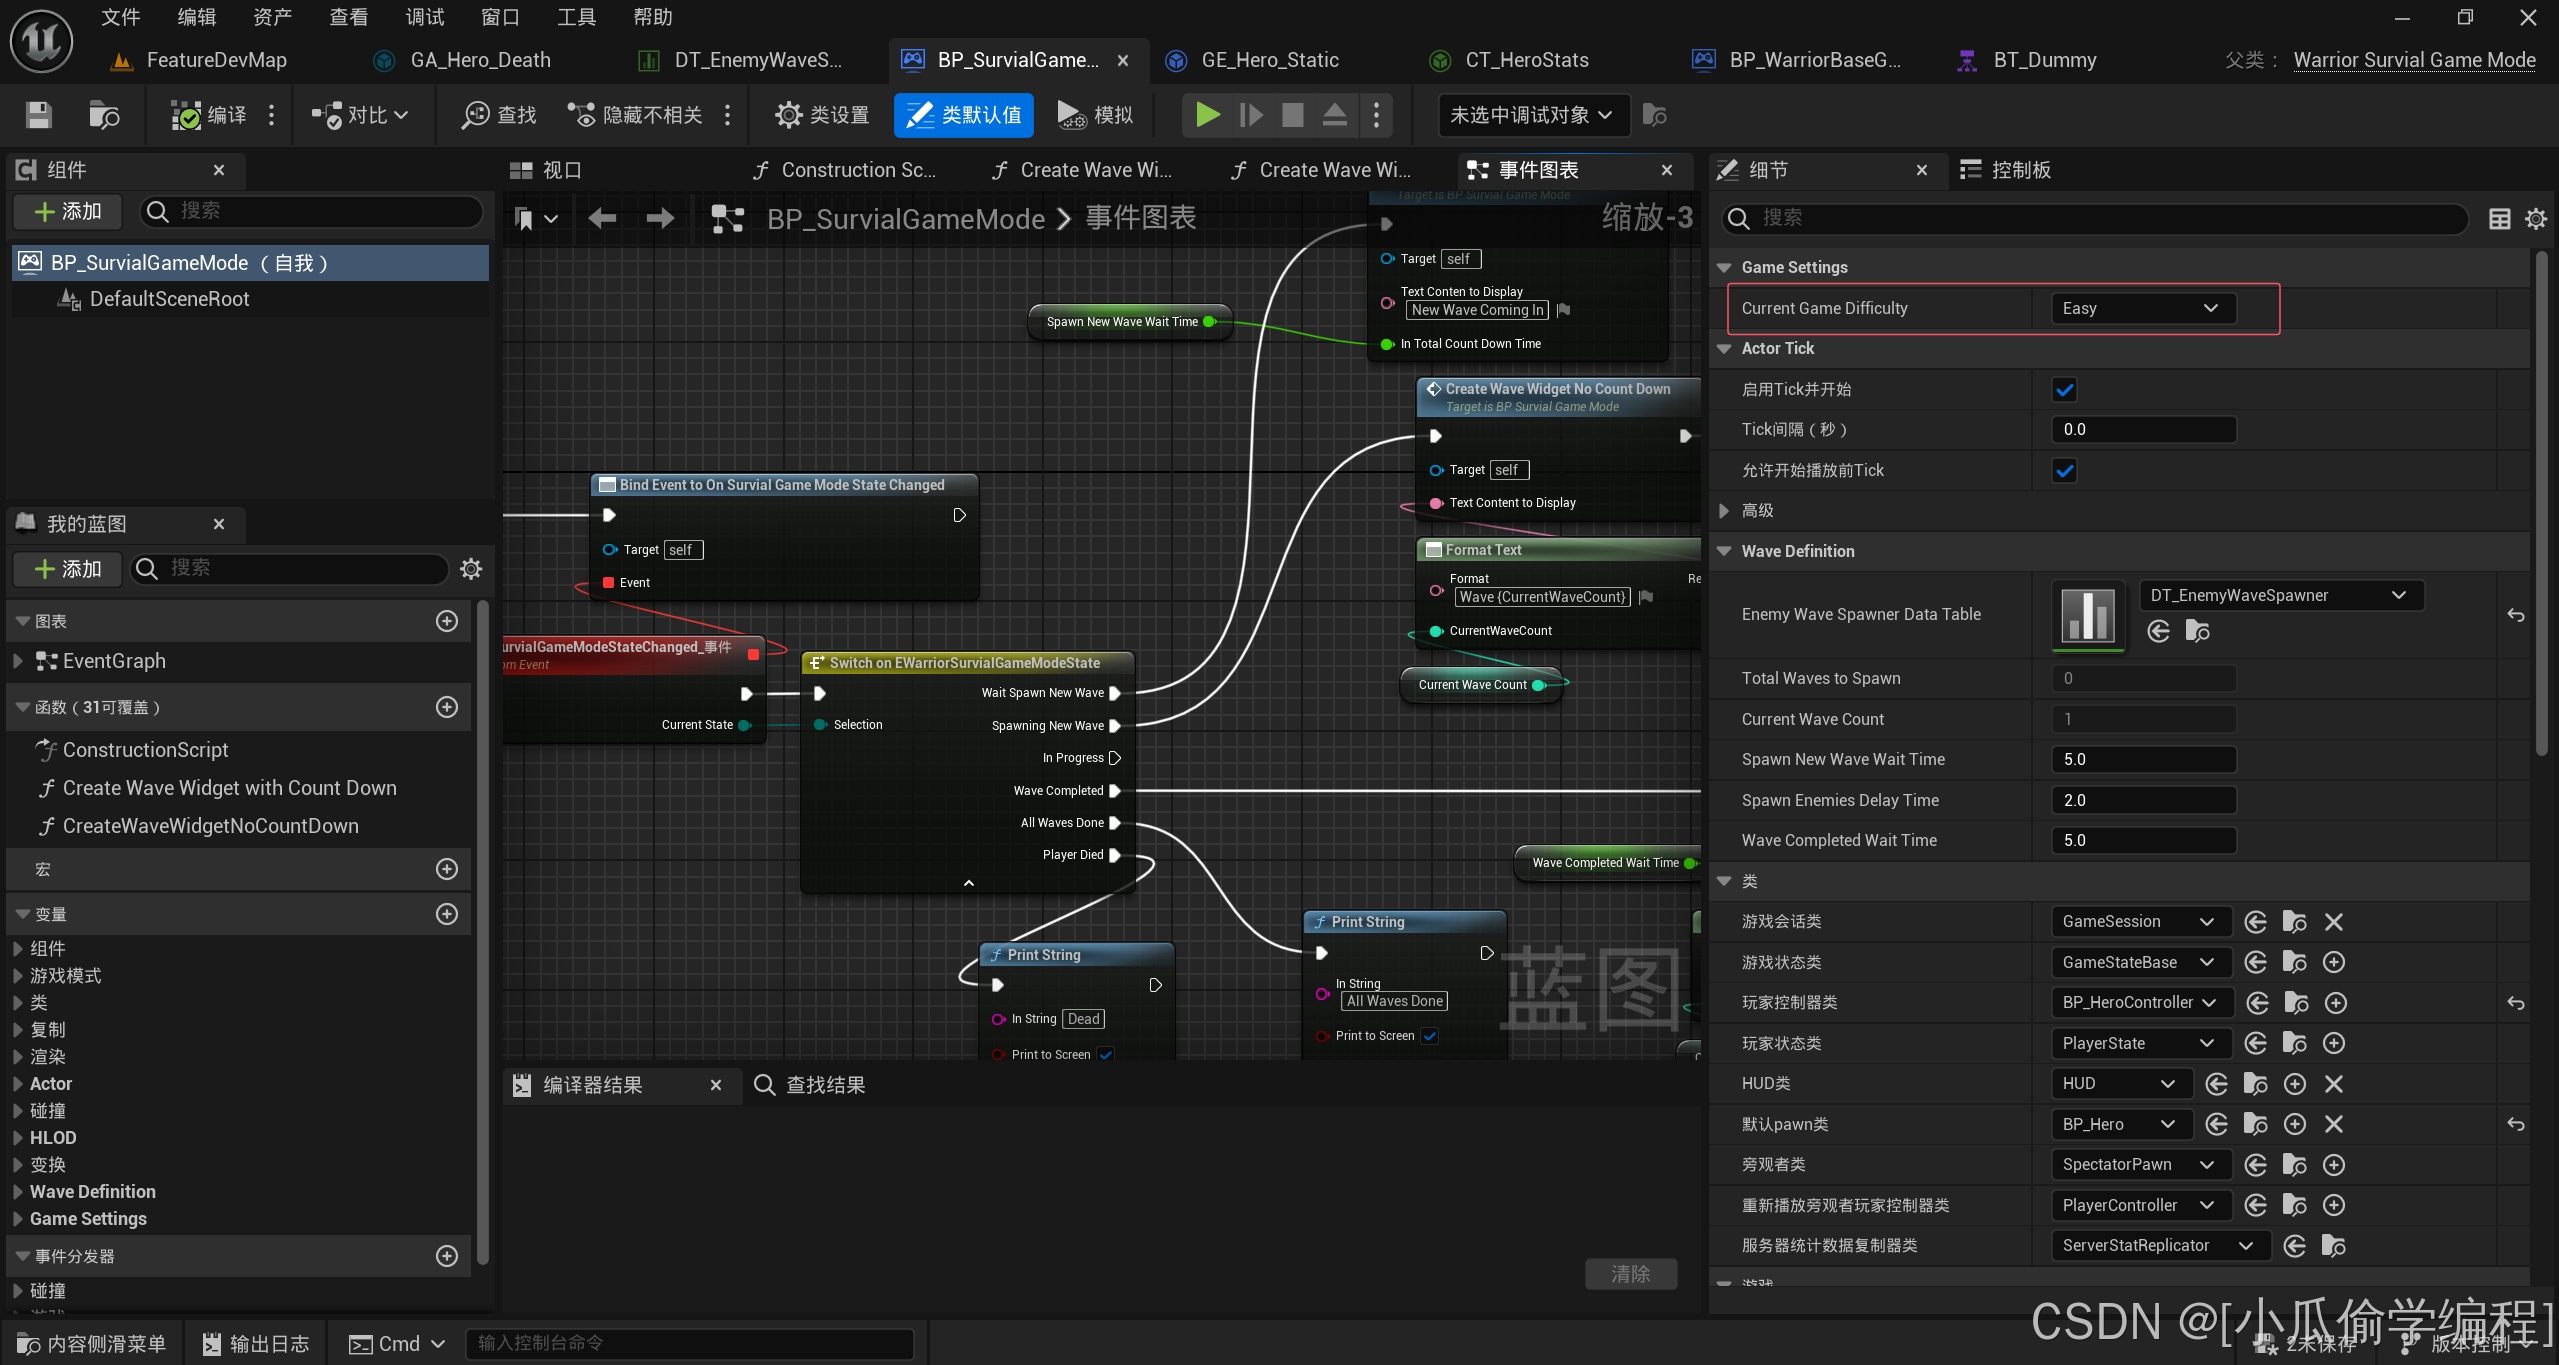Expand the 高级 advanced section

click(1724, 511)
